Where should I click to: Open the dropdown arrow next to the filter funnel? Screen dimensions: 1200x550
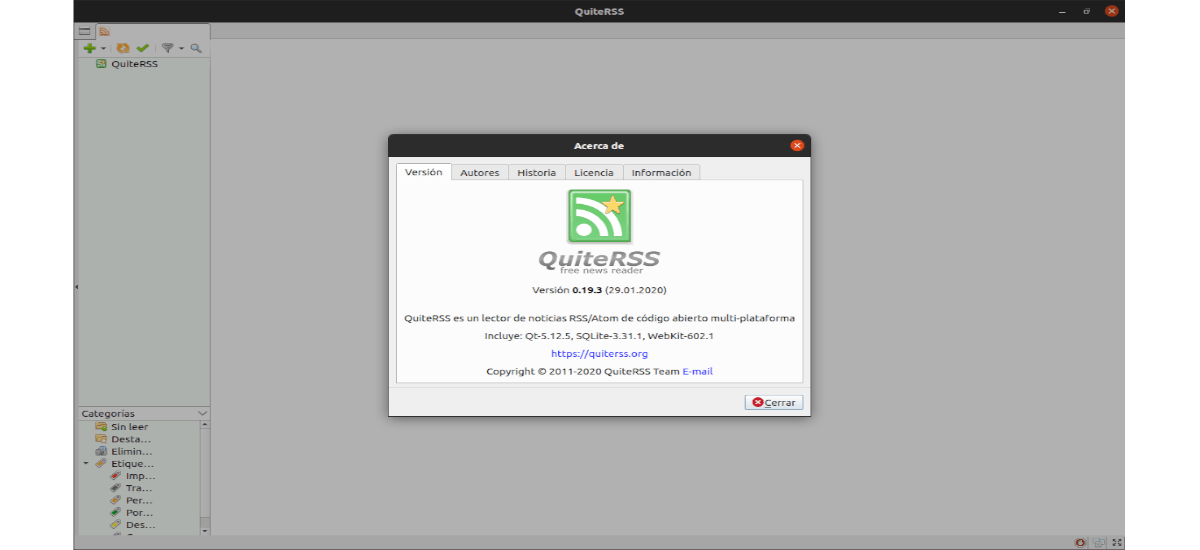tap(181, 48)
